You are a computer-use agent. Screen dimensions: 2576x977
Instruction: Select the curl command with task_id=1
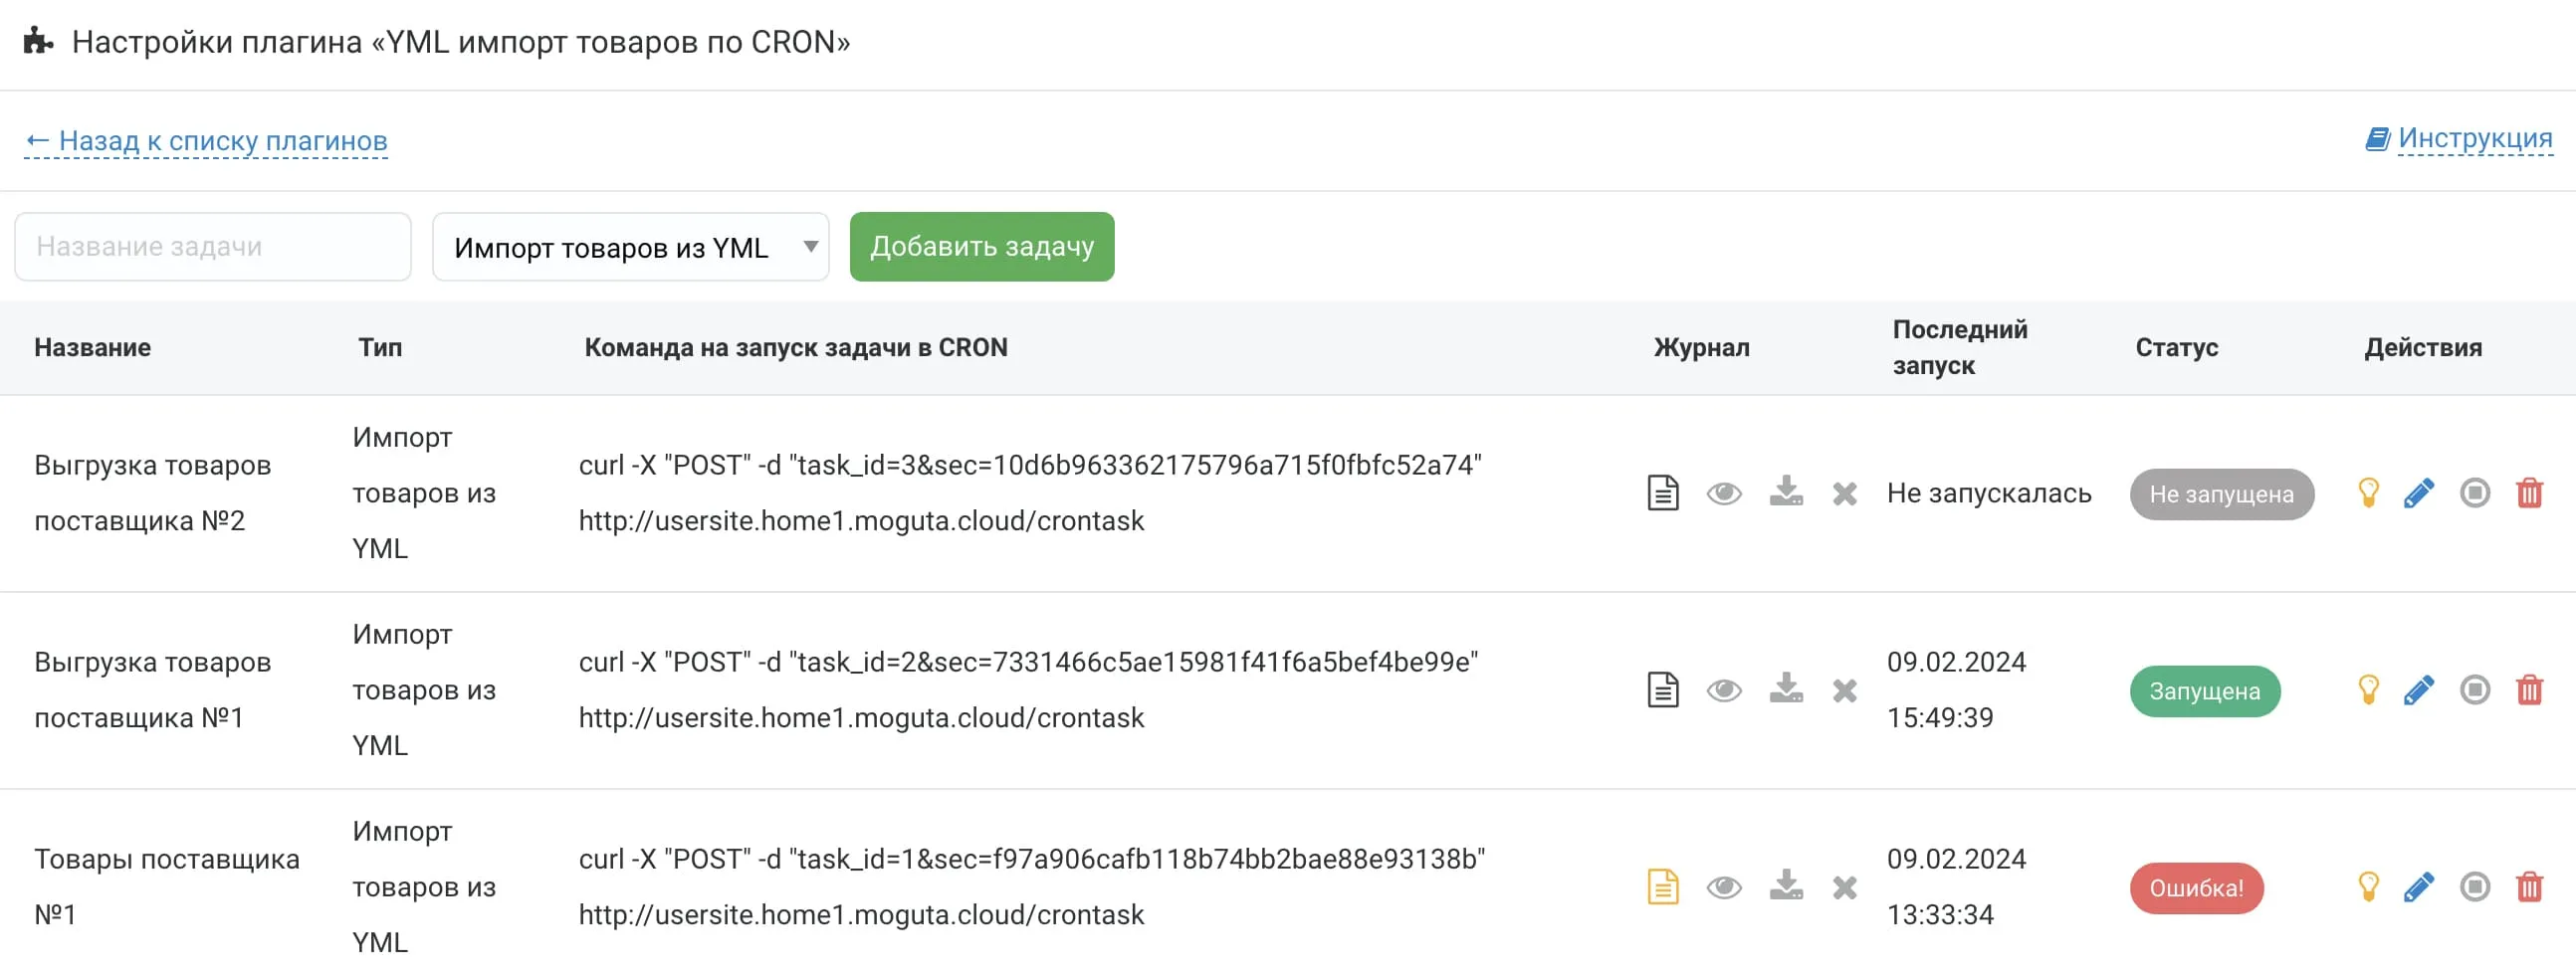1032,887
